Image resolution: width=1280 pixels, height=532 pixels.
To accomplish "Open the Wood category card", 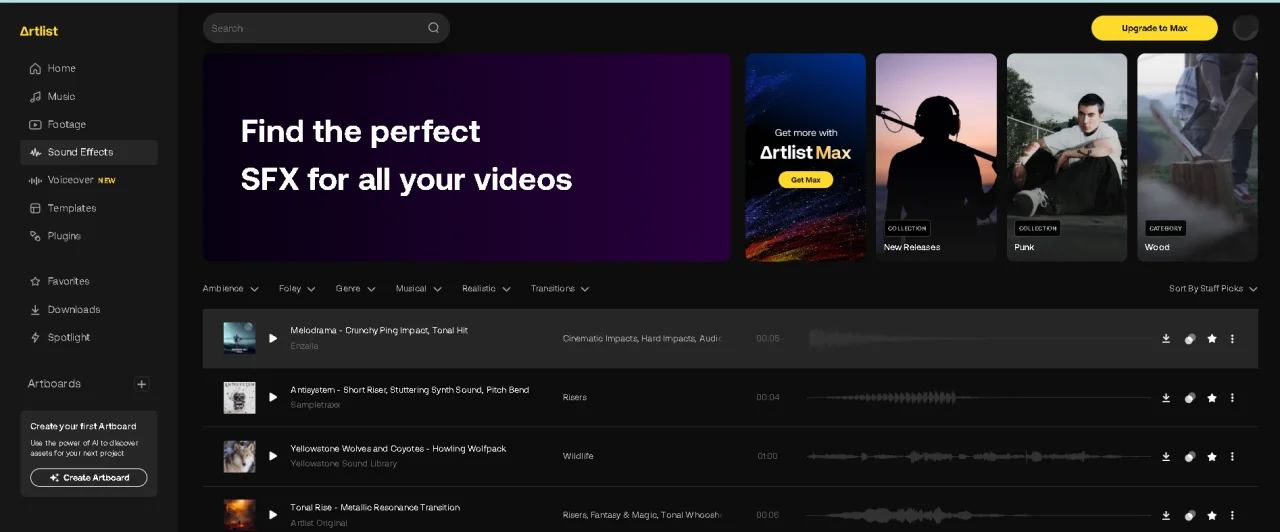I will tap(1197, 157).
